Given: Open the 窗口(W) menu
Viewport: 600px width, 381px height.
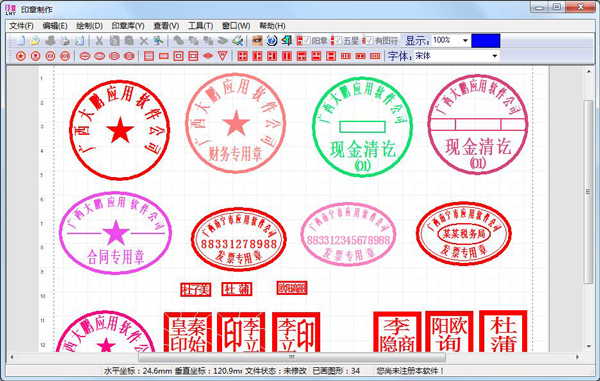Looking at the screenshot, I should click(236, 26).
